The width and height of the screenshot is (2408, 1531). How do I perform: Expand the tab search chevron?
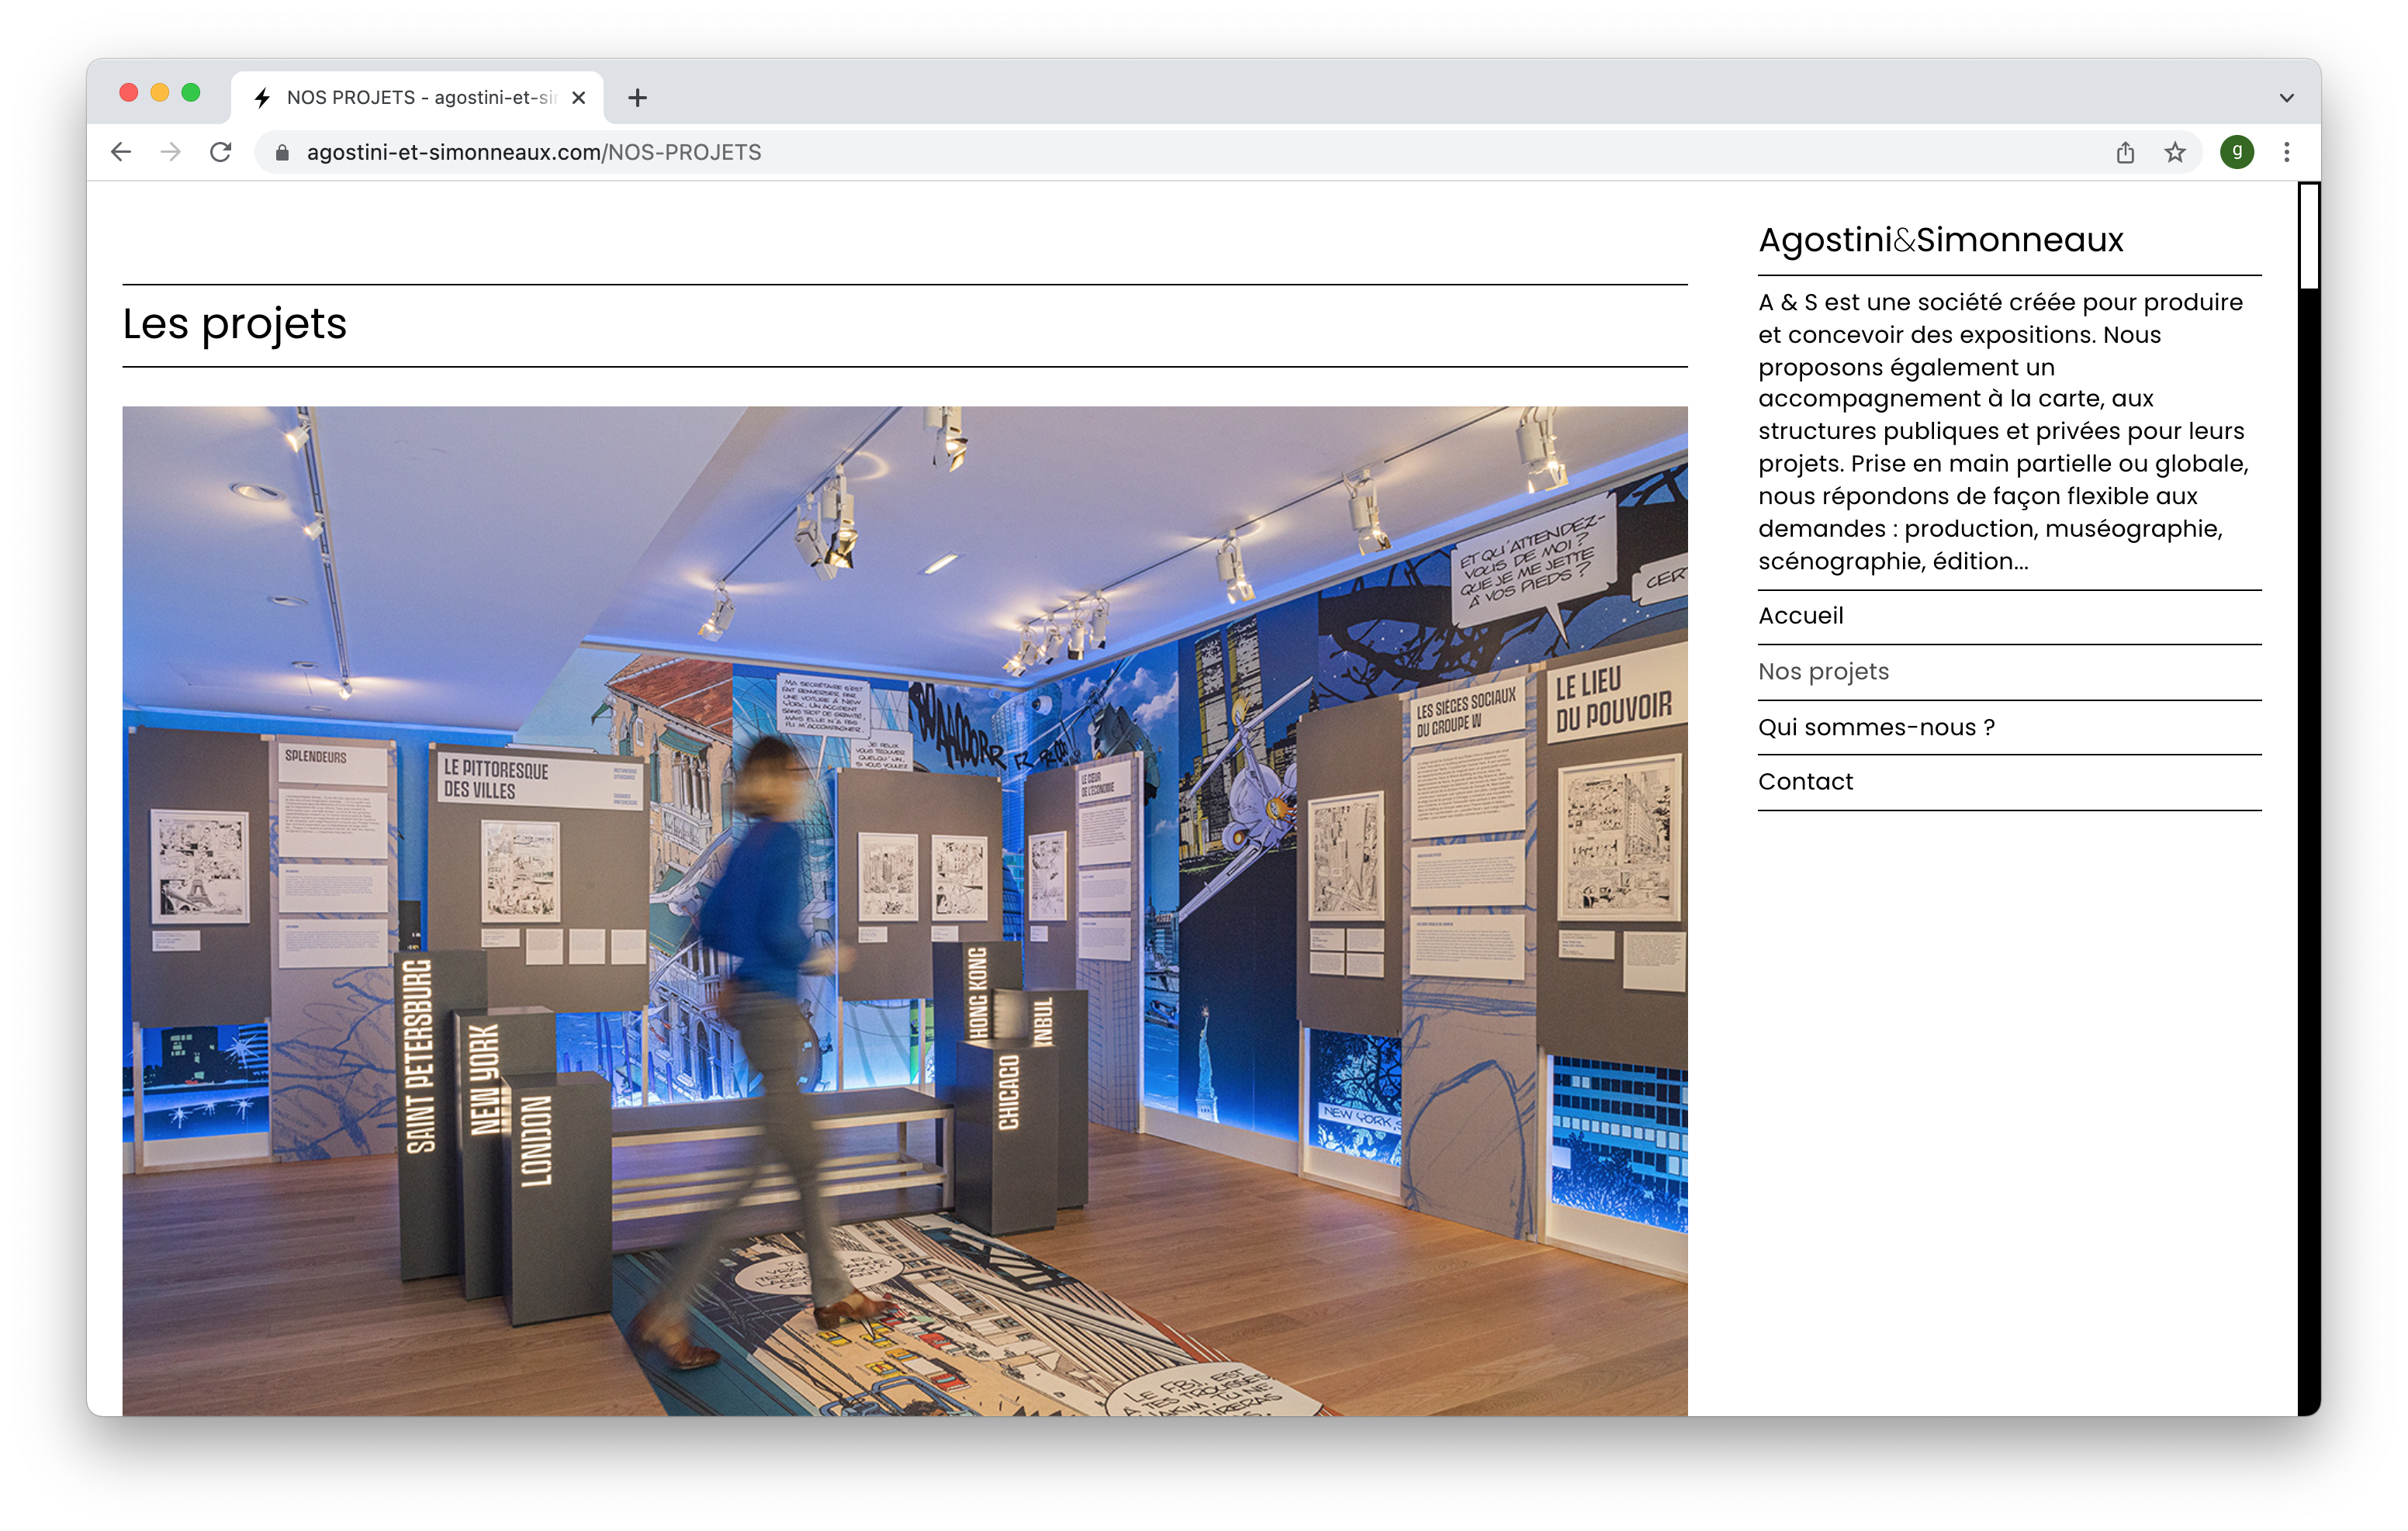click(2286, 97)
